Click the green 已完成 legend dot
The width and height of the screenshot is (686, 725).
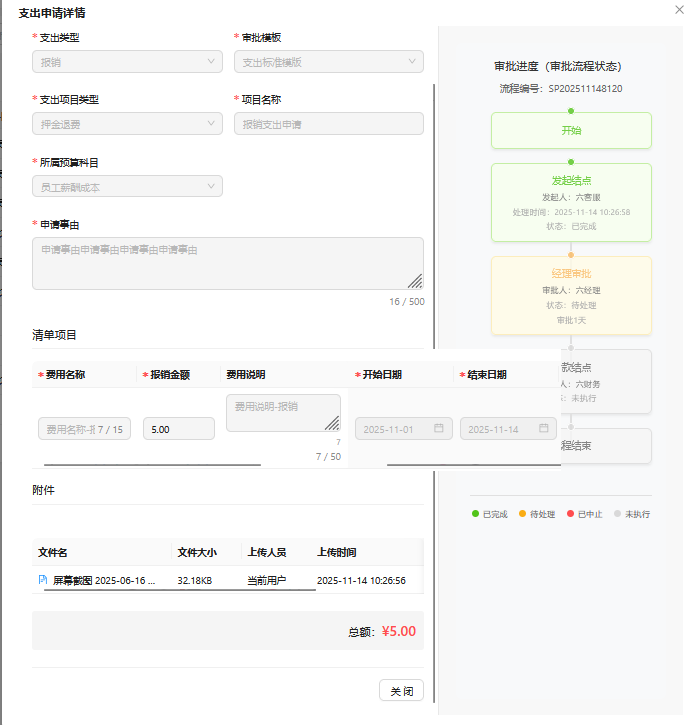click(475, 513)
